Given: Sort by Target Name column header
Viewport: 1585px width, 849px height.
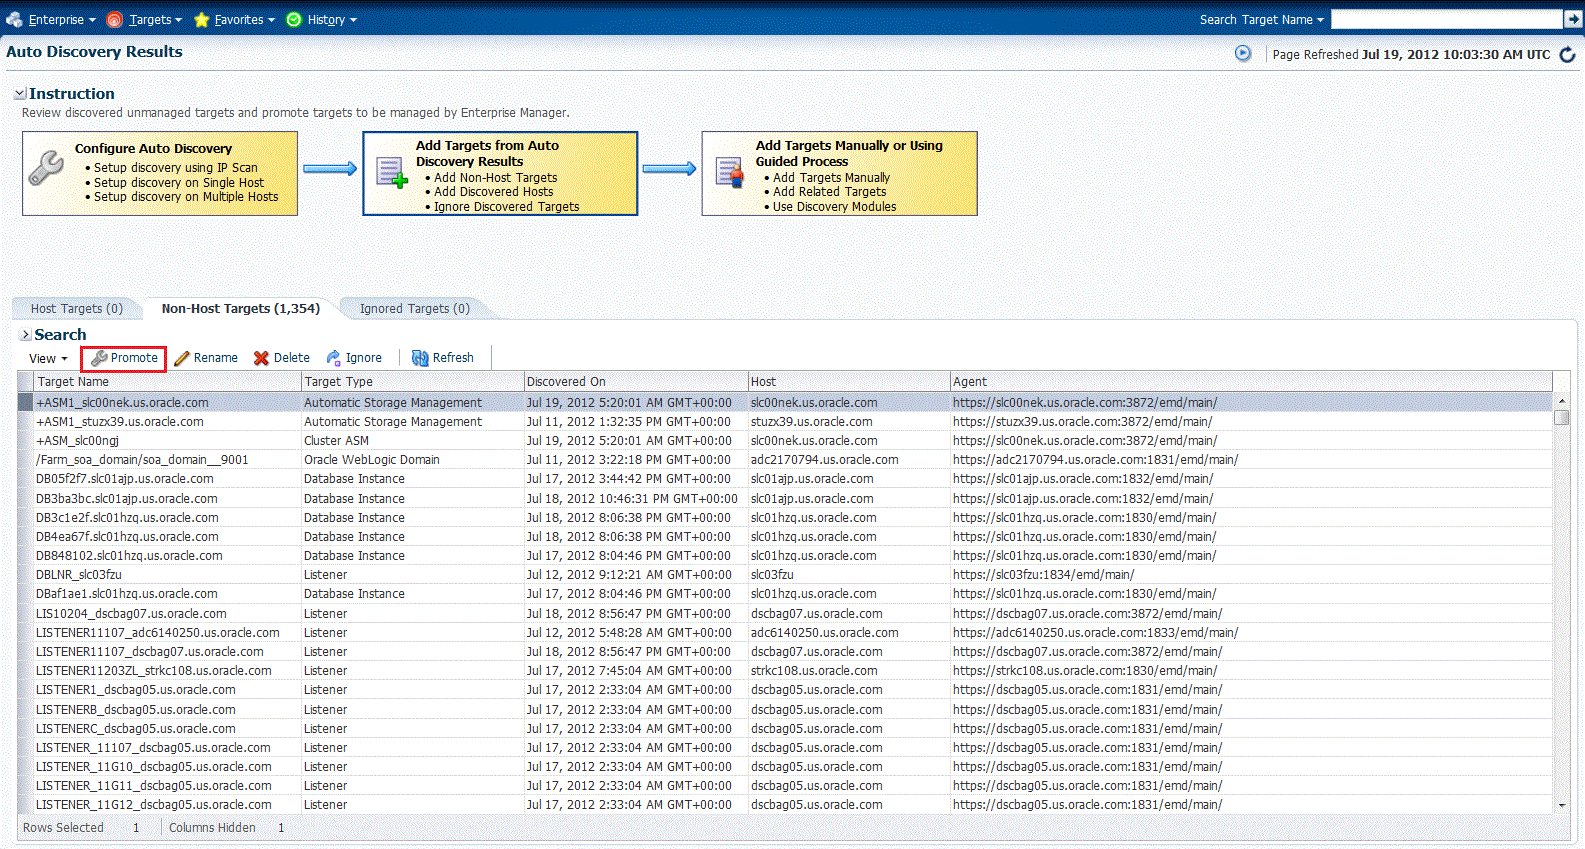Looking at the screenshot, I should click(x=168, y=381).
